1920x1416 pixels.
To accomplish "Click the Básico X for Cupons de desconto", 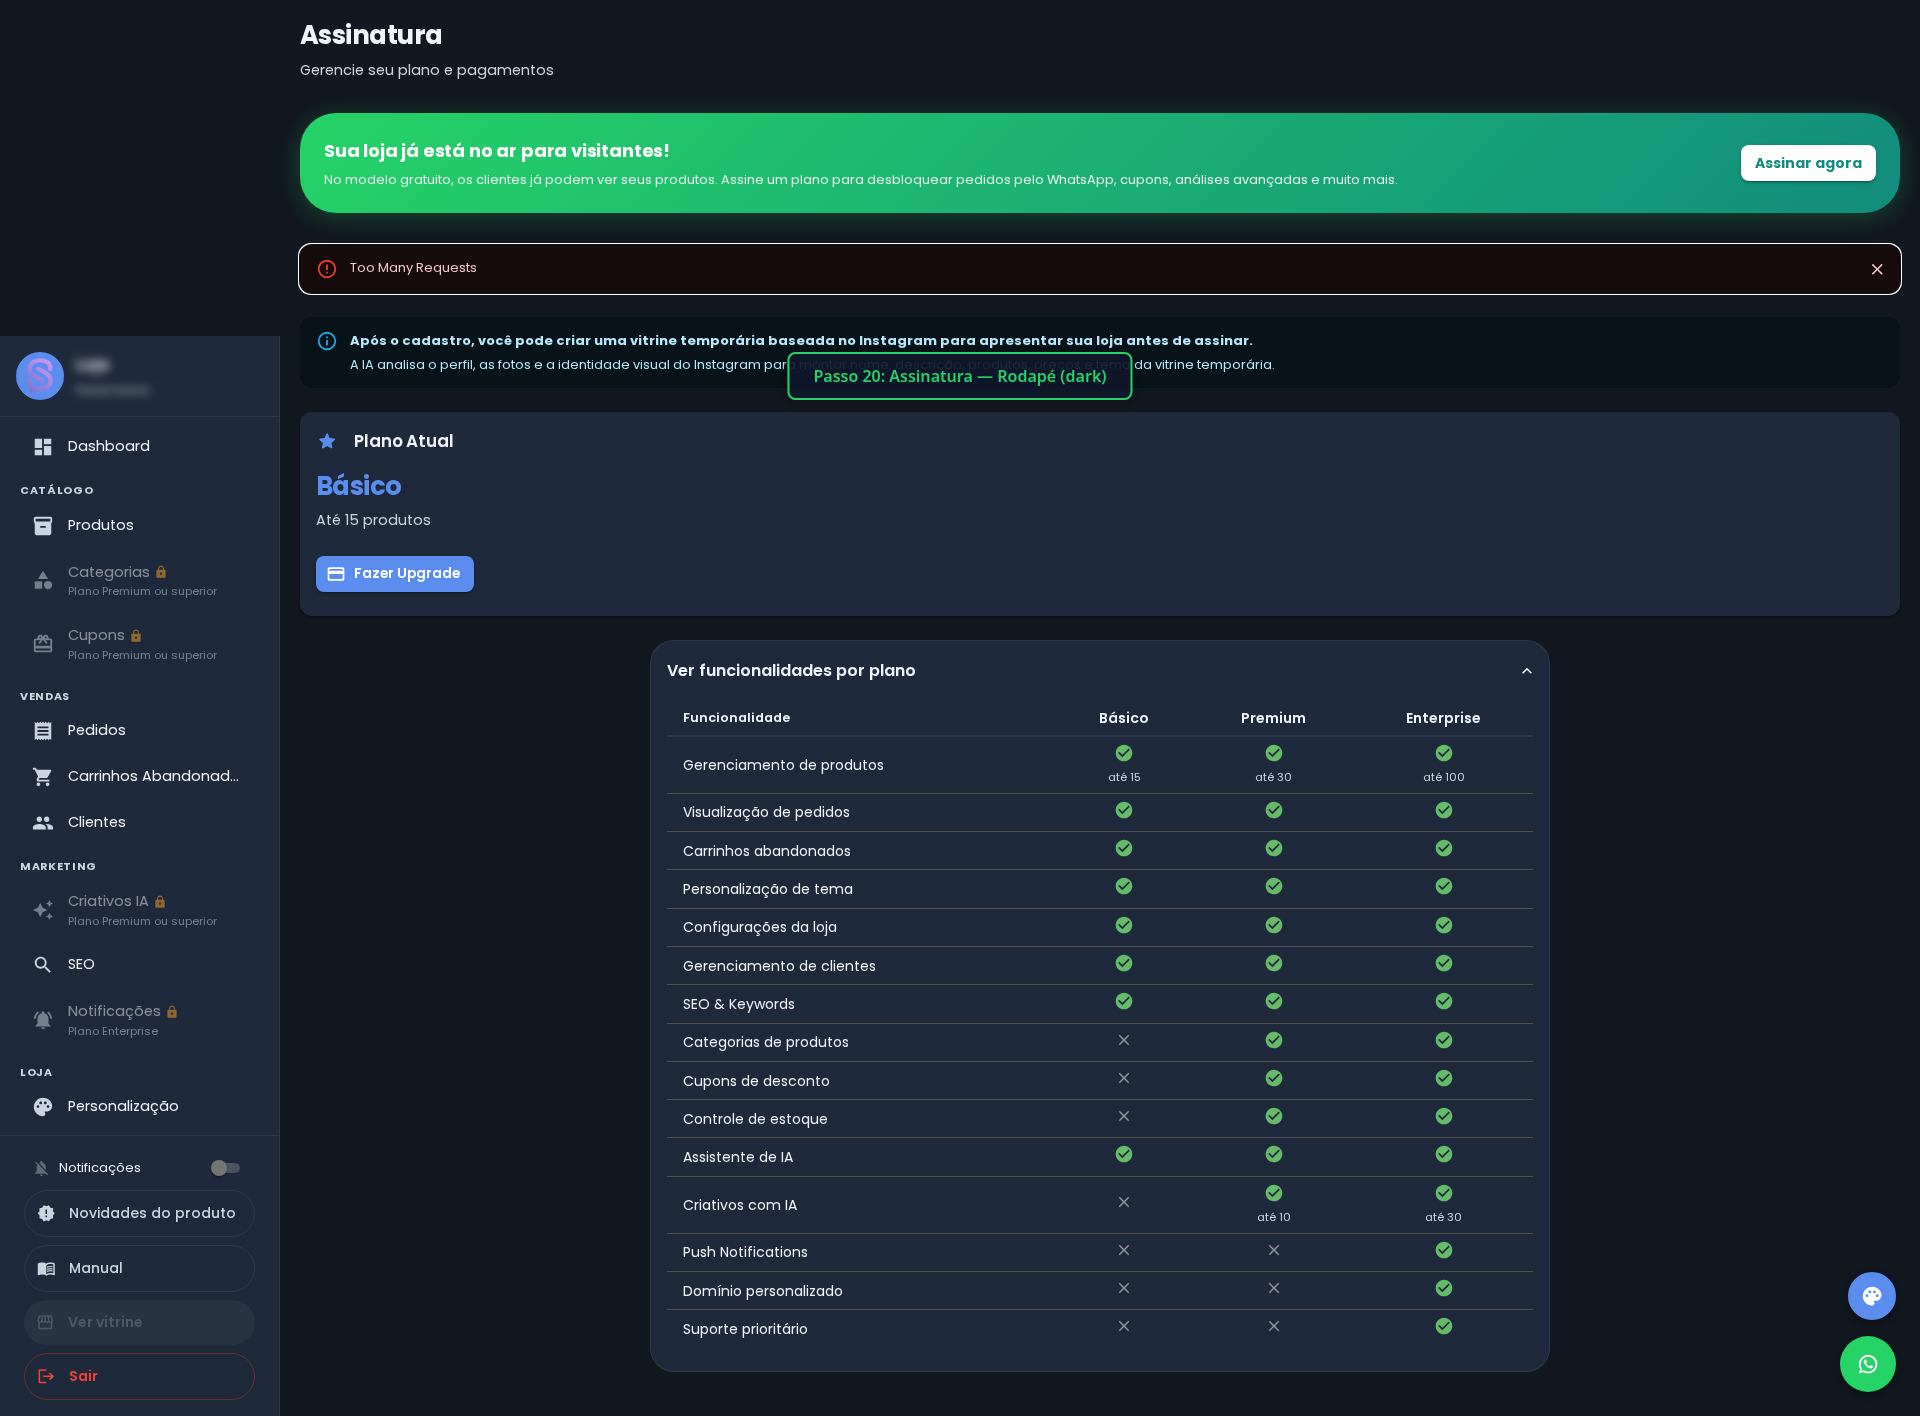I will click(1124, 1078).
